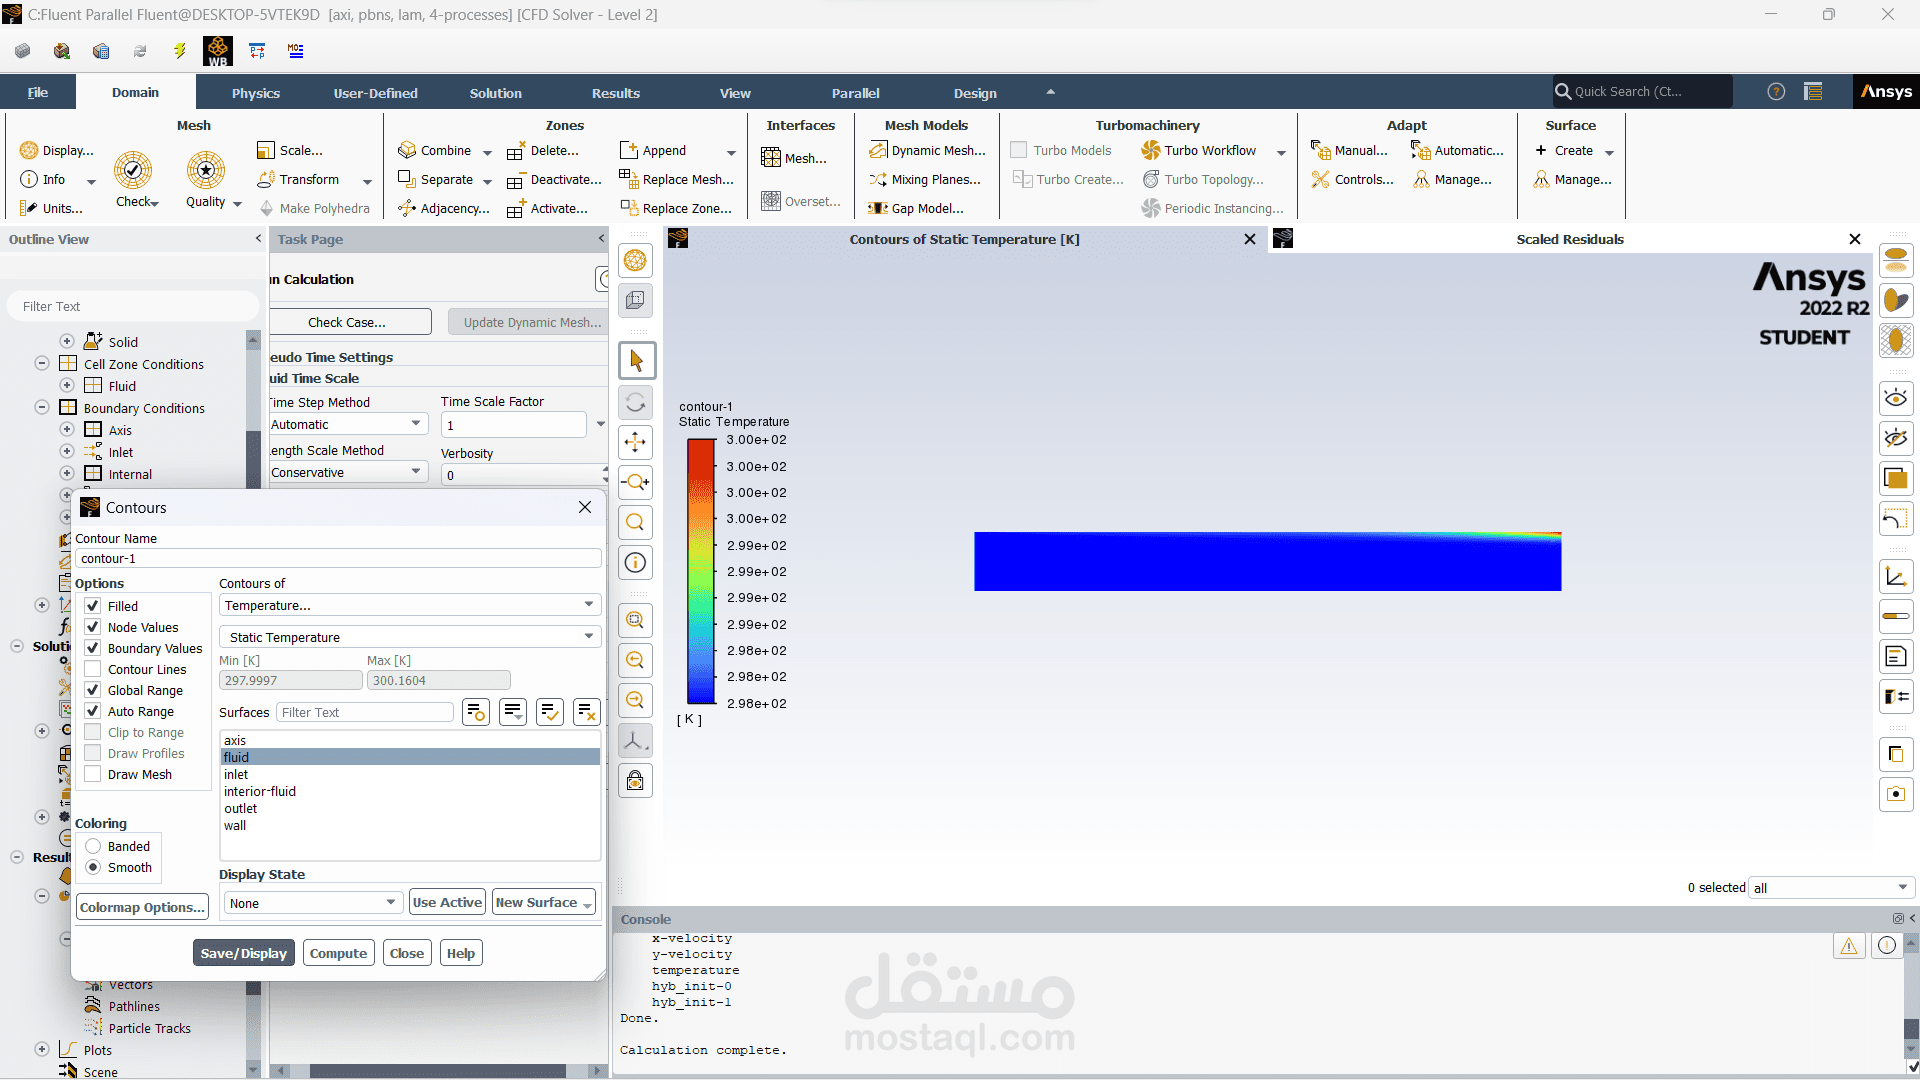The image size is (1920, 1080).
Task: Click the mesh Quality icon
Action: coord(206,171)
